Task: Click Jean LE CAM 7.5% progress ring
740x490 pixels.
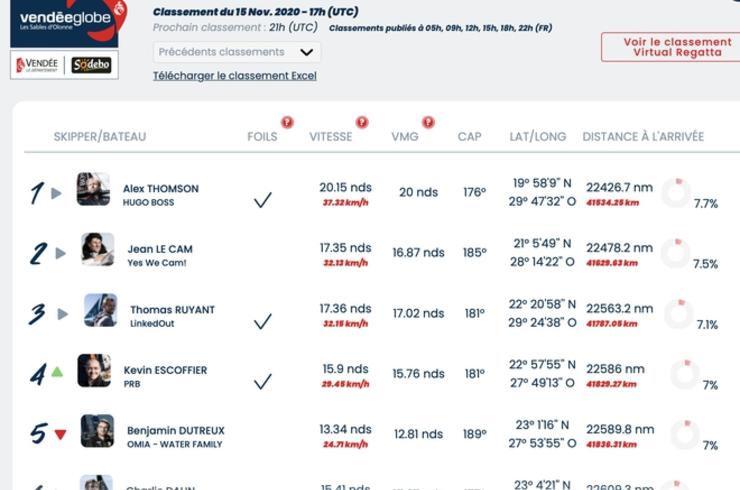Action: tap(675, 253)
